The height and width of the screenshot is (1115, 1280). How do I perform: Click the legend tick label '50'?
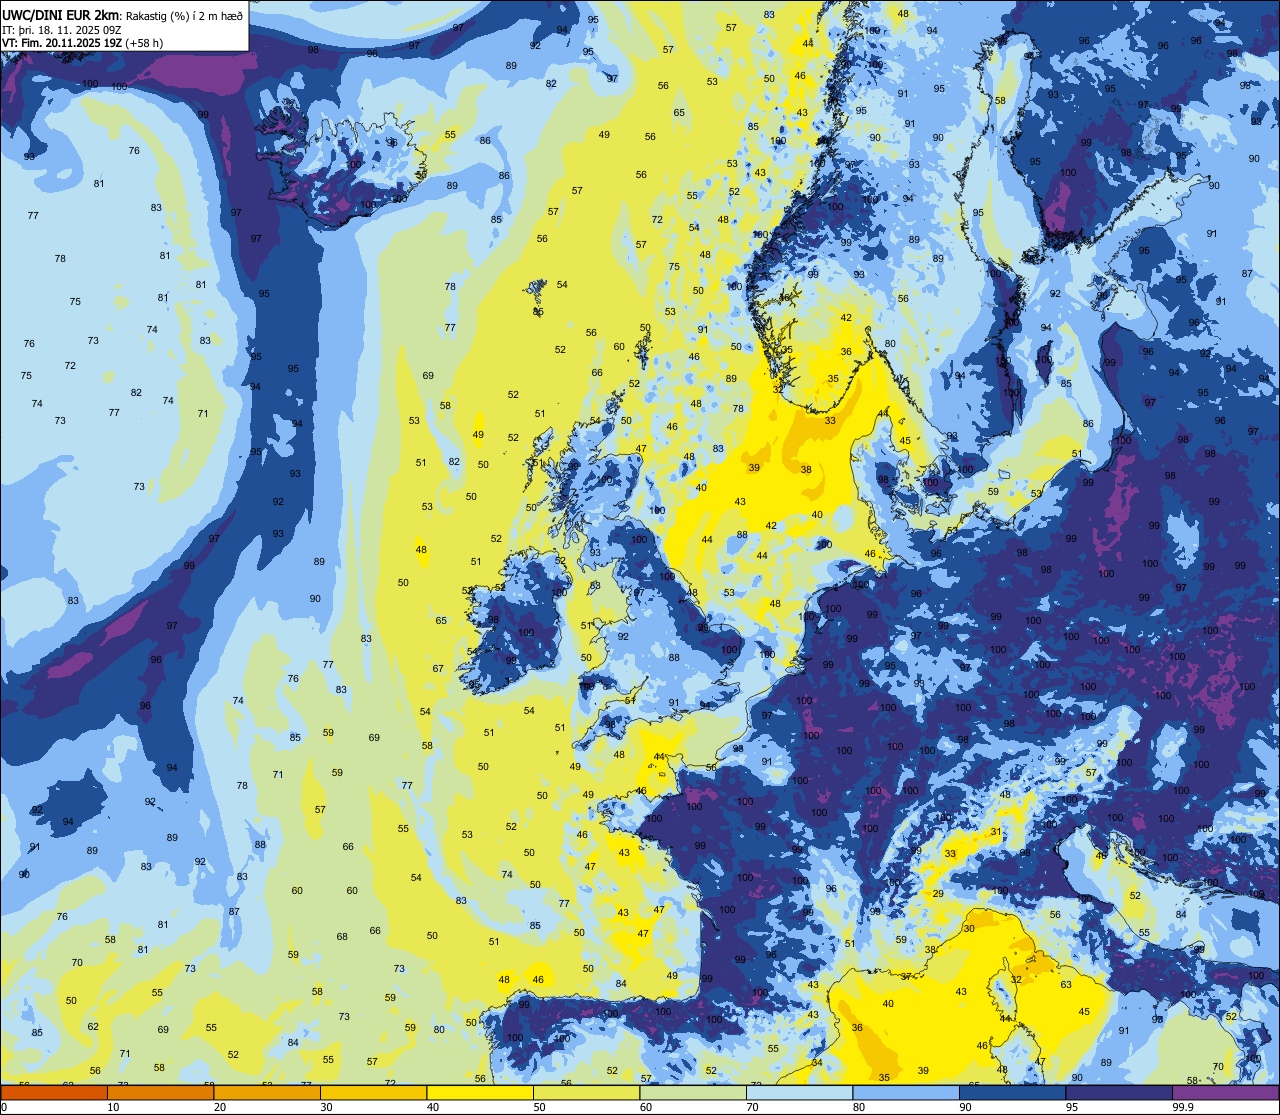tap(539, 1107)
